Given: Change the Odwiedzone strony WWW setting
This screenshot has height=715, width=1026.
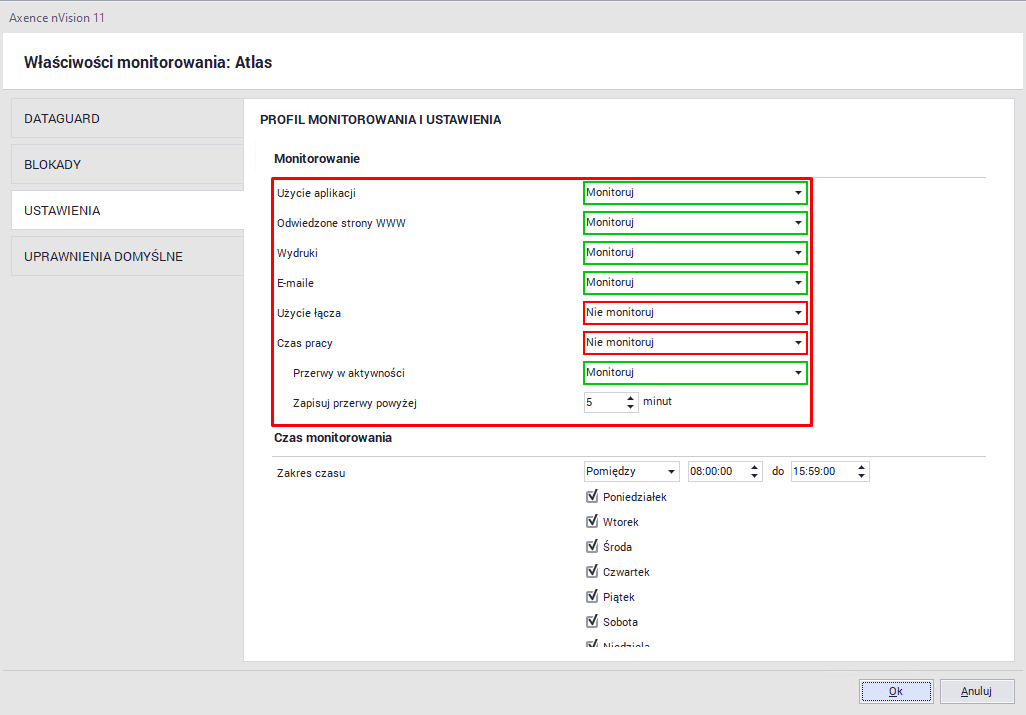Looking at the screenshot, I should (798, 223).
